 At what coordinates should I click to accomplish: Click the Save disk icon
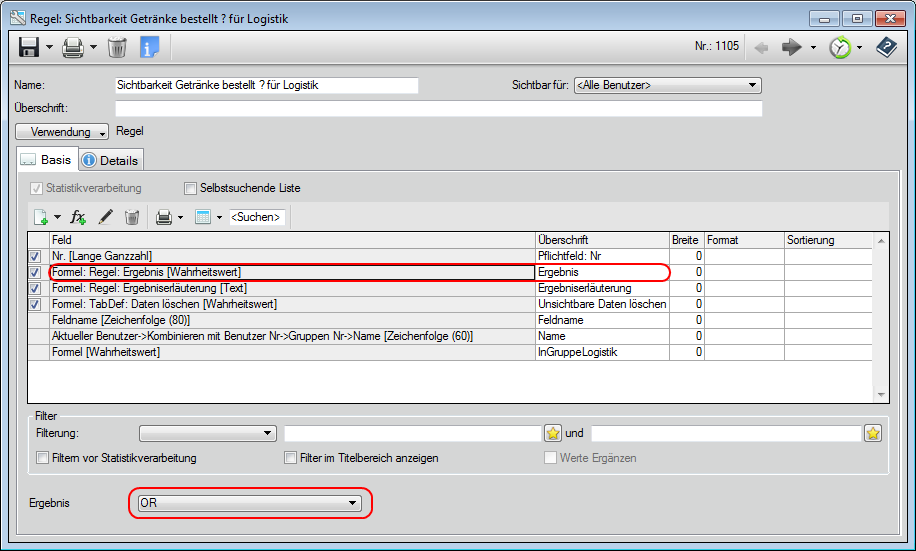point(29,47)
